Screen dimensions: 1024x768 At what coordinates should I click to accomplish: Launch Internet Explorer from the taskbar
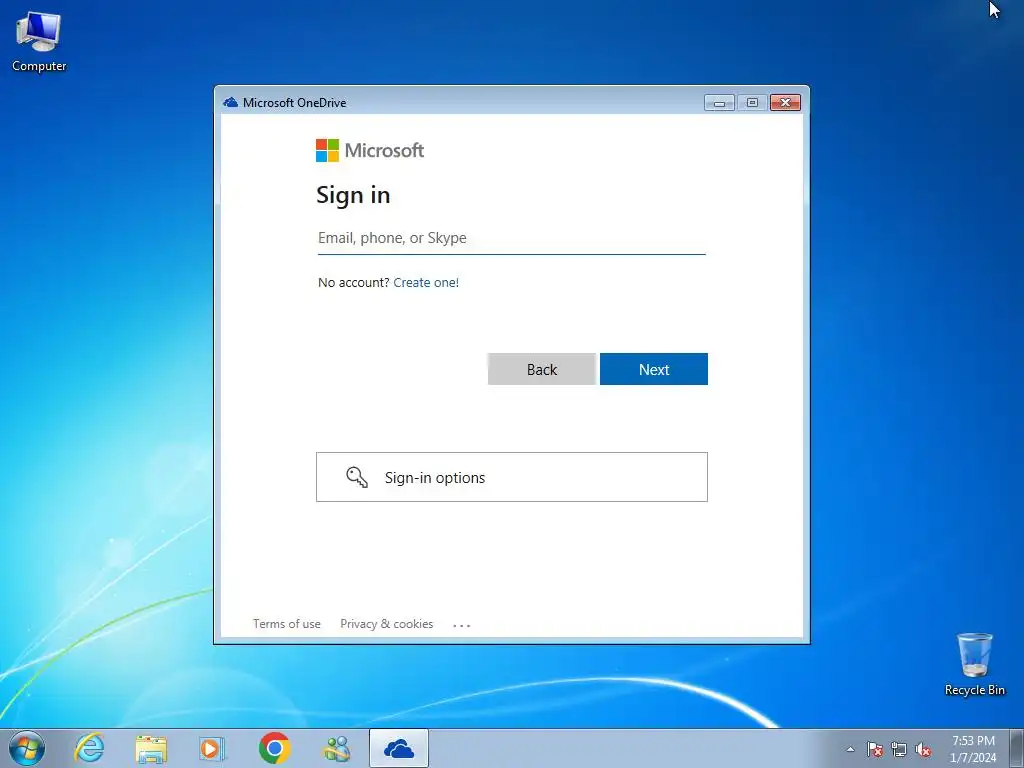click(x=89, y=748)
